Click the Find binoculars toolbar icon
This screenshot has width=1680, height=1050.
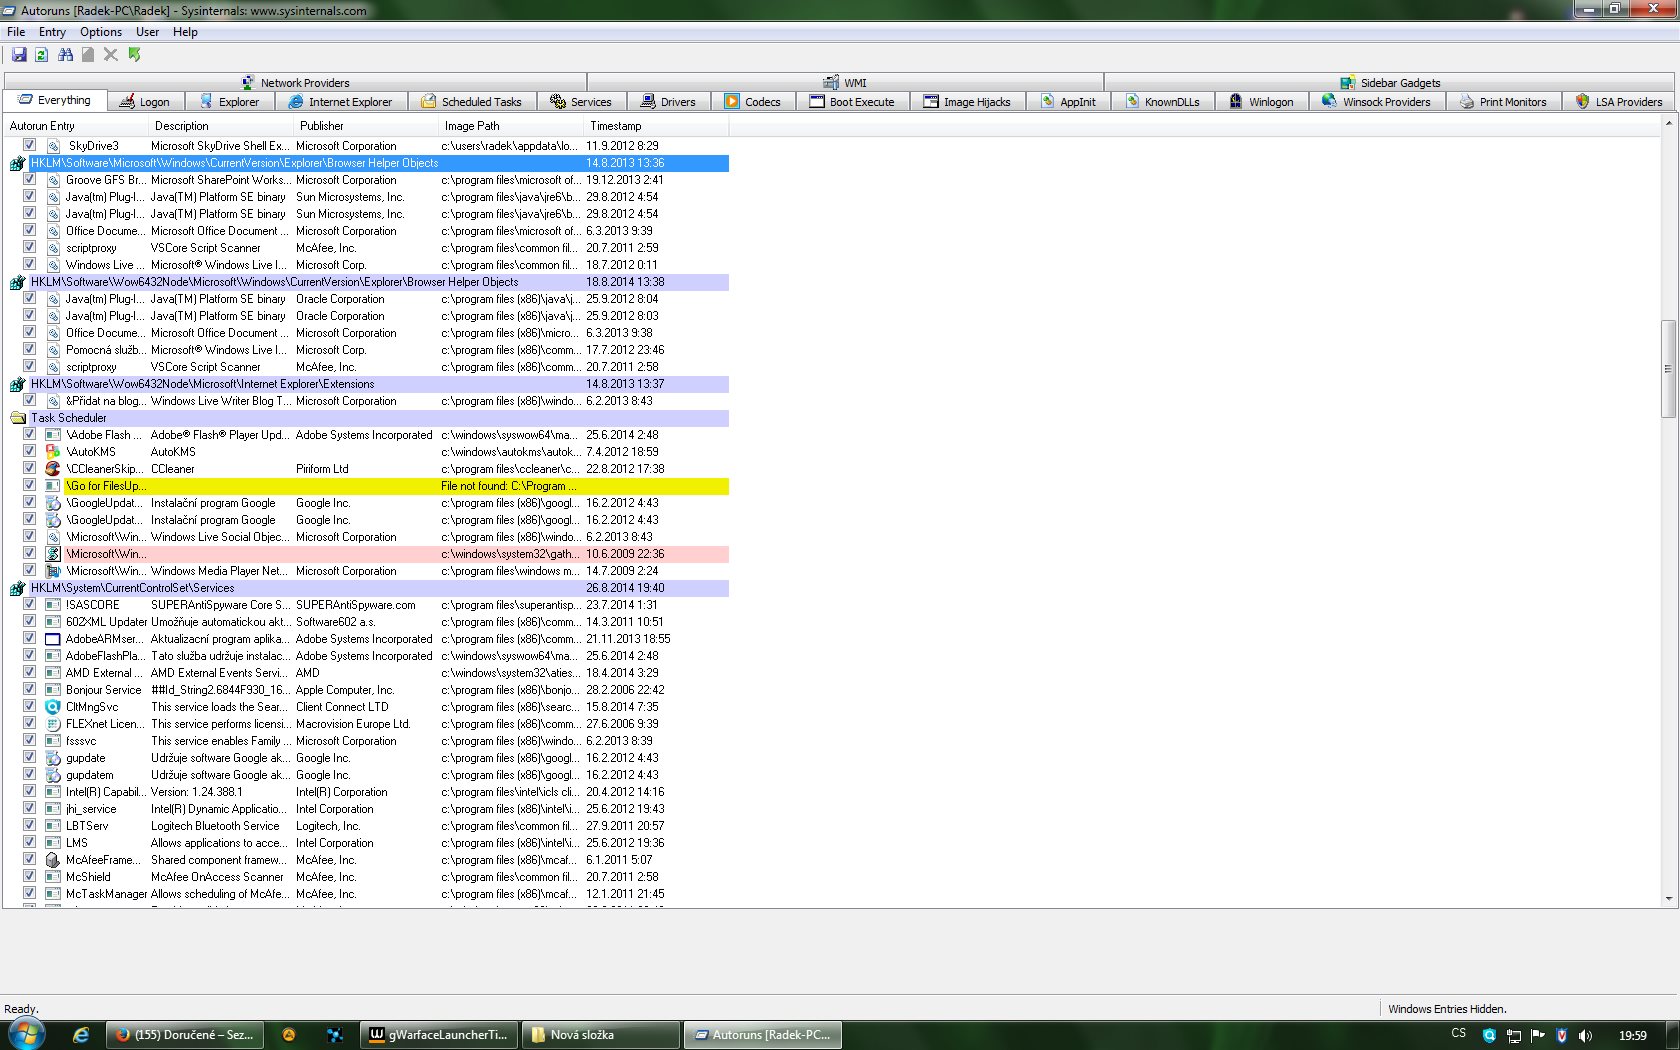(66, 55)
